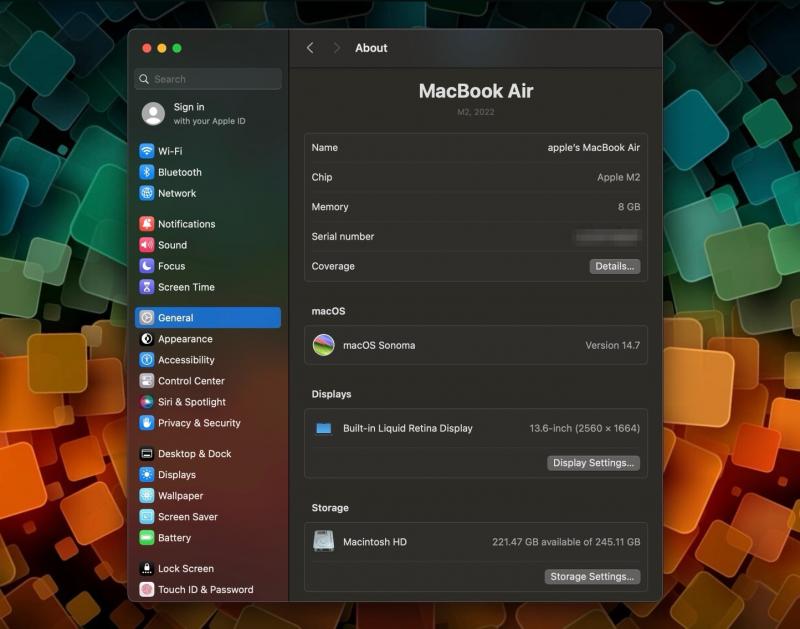
Task: Select the Lock Screen padlock icon
Action: point(147,568)
